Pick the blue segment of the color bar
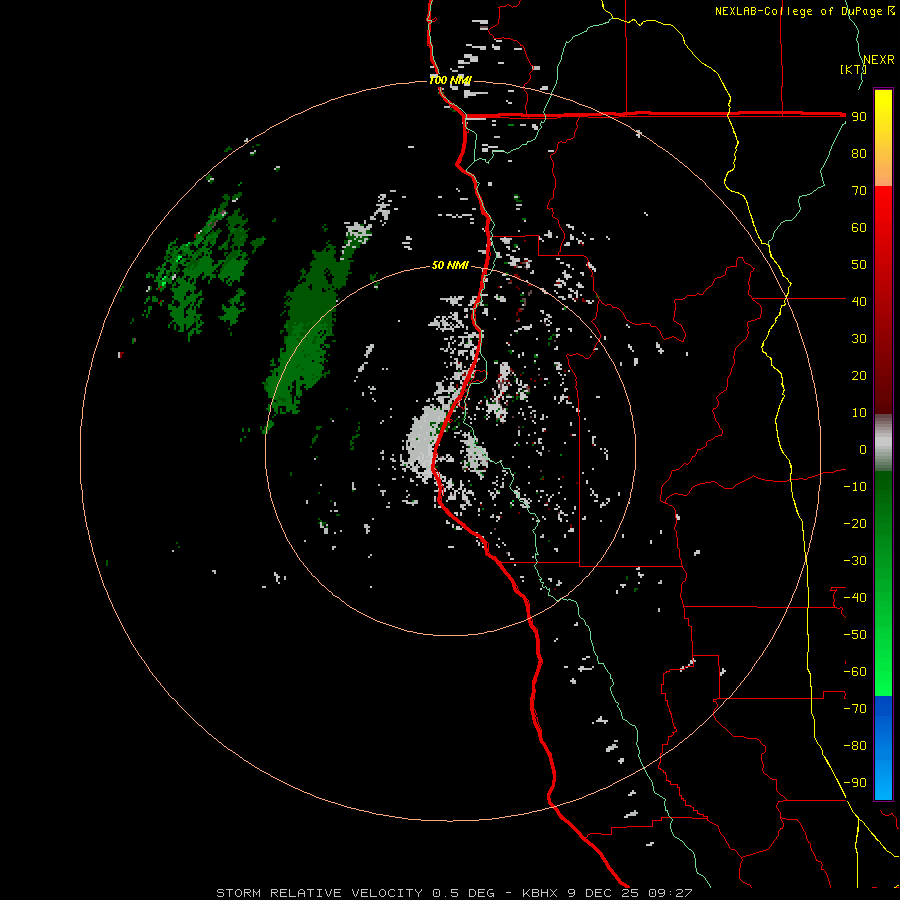 pos(883,748)
